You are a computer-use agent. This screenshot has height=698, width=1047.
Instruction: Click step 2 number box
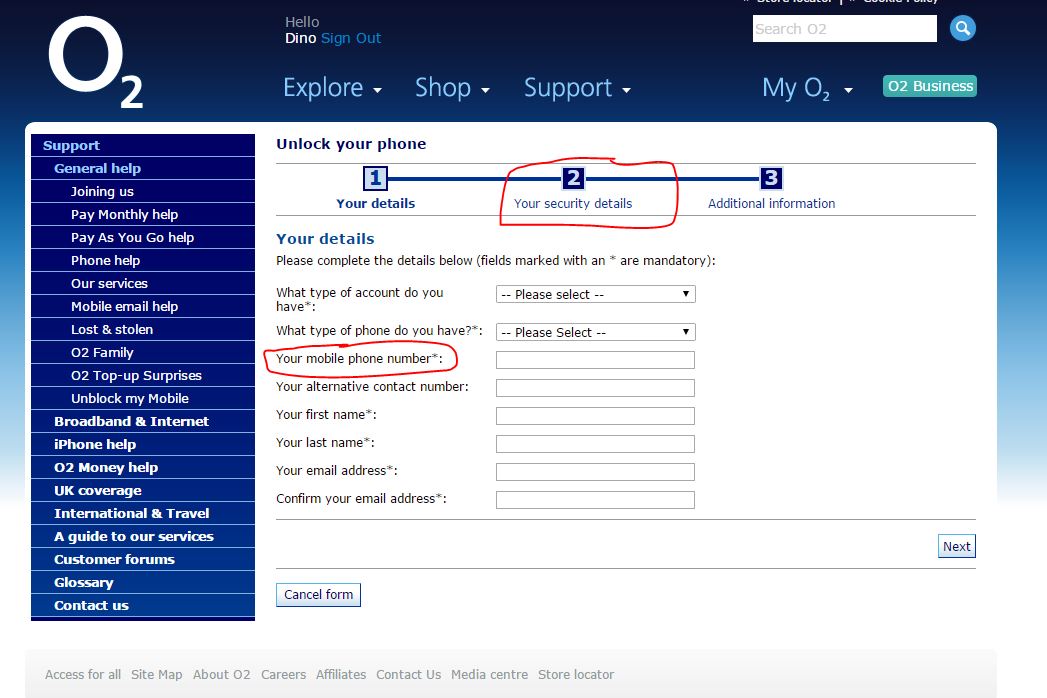573,179
